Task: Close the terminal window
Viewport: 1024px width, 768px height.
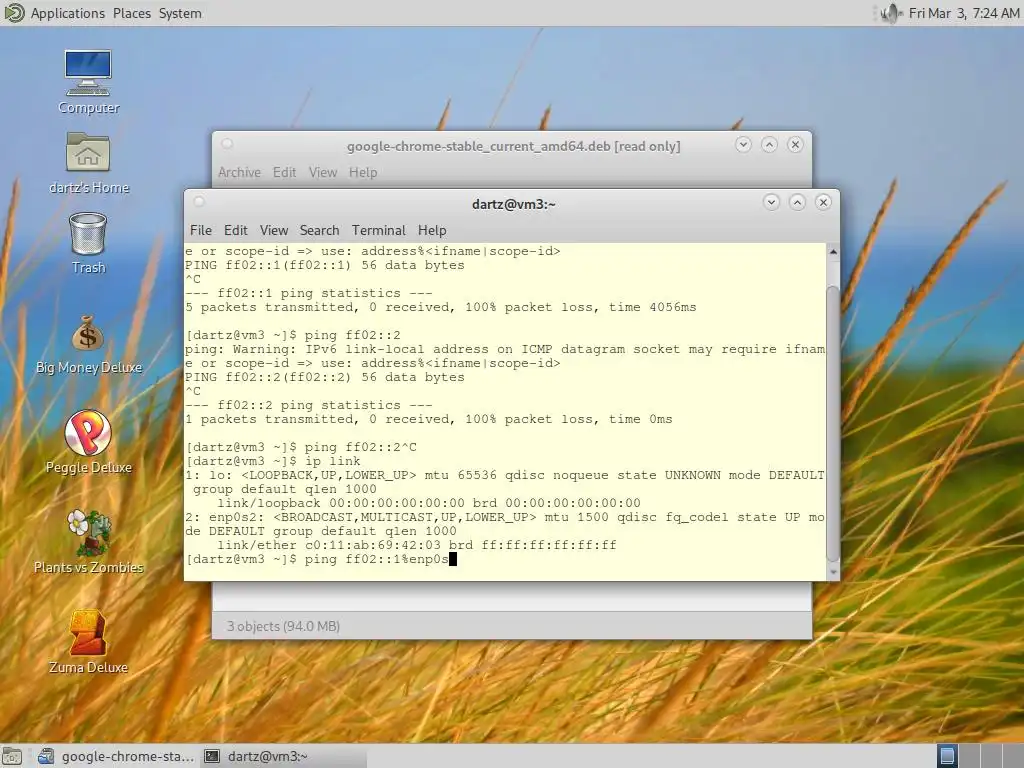Action: (824, 202)
